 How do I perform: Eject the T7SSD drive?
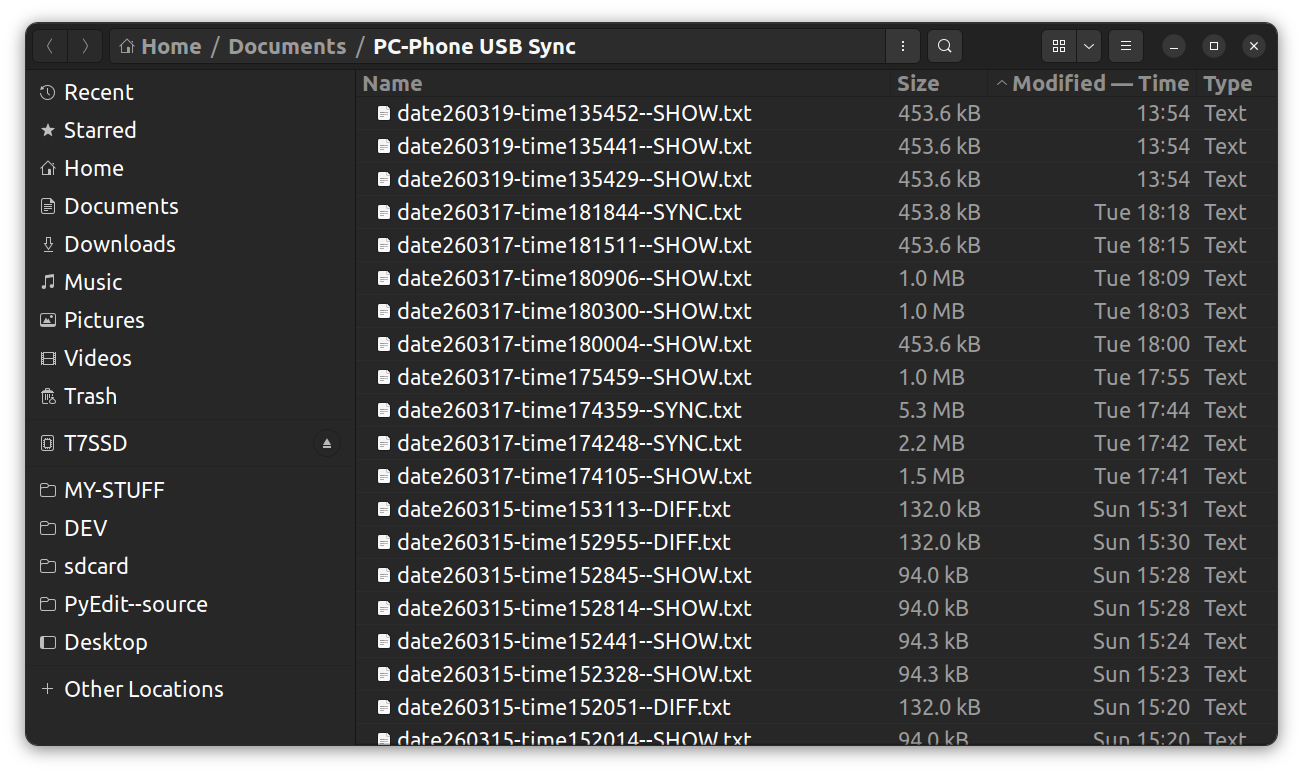pos(327,443)
